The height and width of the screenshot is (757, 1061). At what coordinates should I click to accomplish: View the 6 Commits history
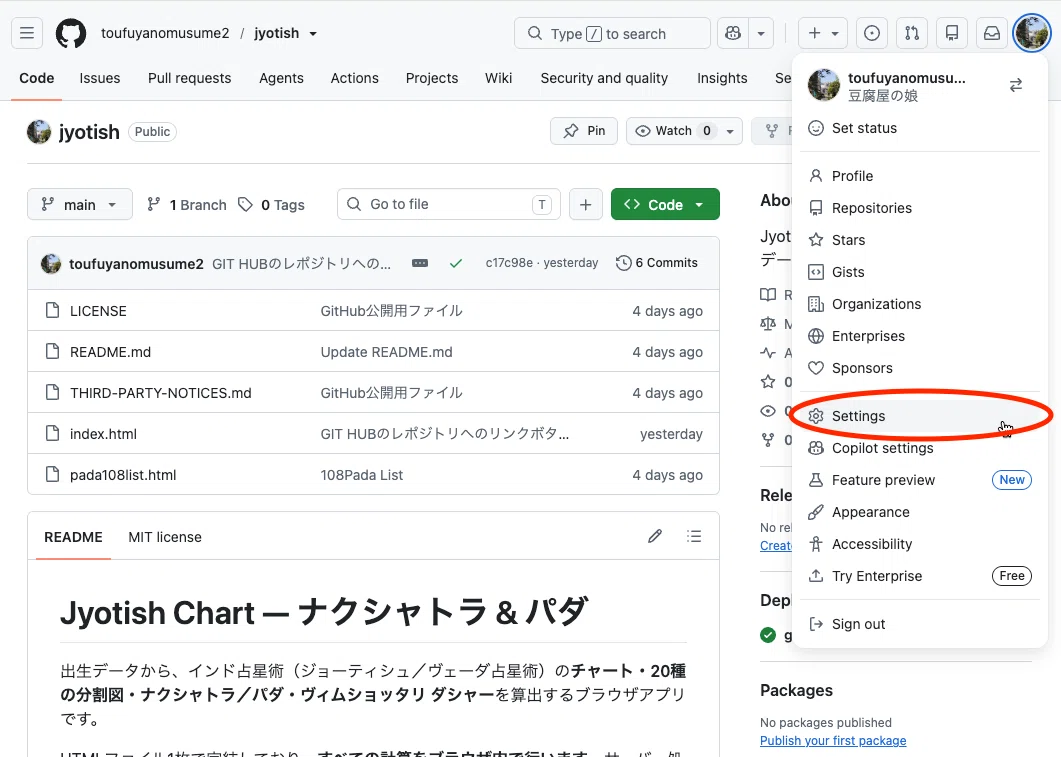[x=657, y=262]
